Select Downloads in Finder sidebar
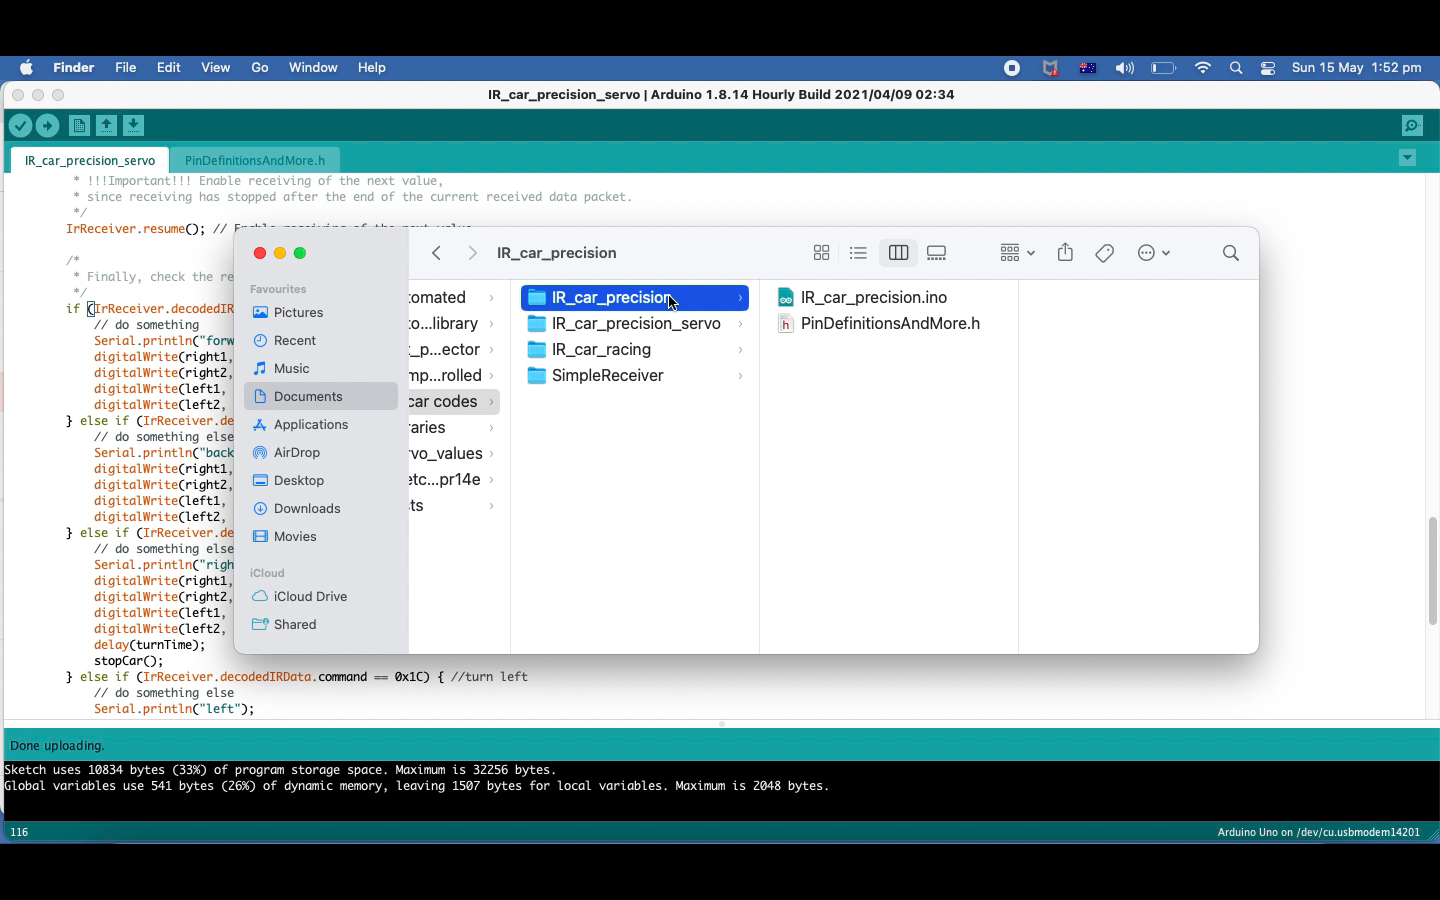1440x900 pixels. (320, 509)
